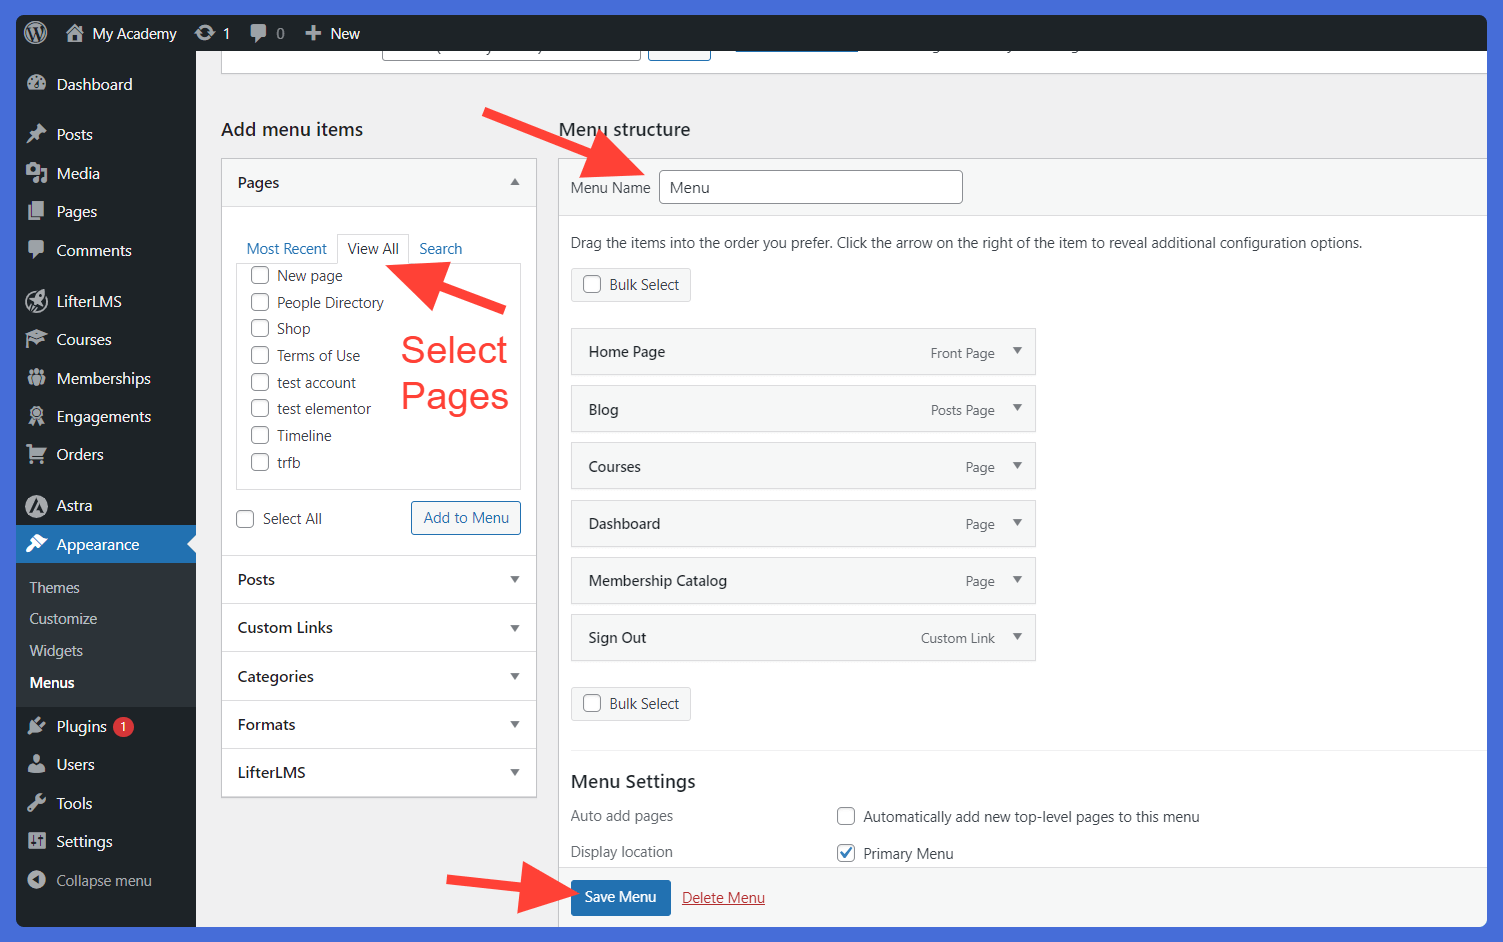
Task: Check the Terms of Use page checkbox
Action: pos(260,355)
